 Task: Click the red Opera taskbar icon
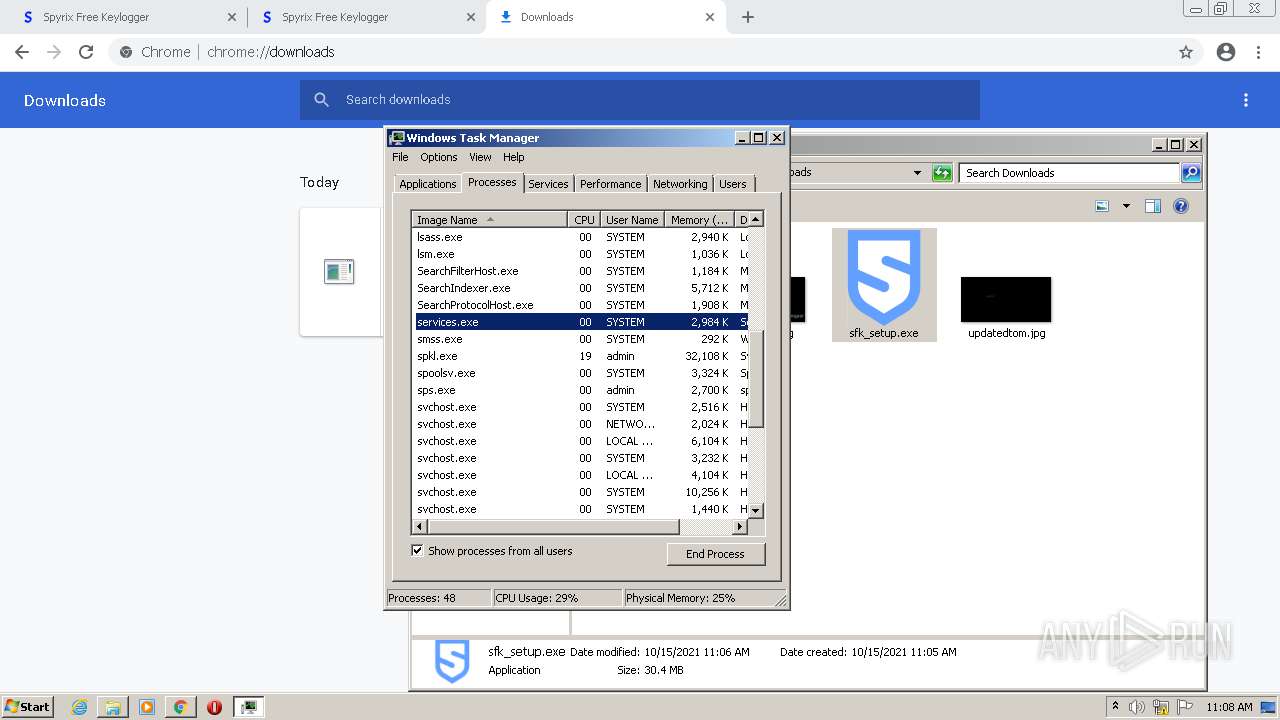tap(214, 707)
